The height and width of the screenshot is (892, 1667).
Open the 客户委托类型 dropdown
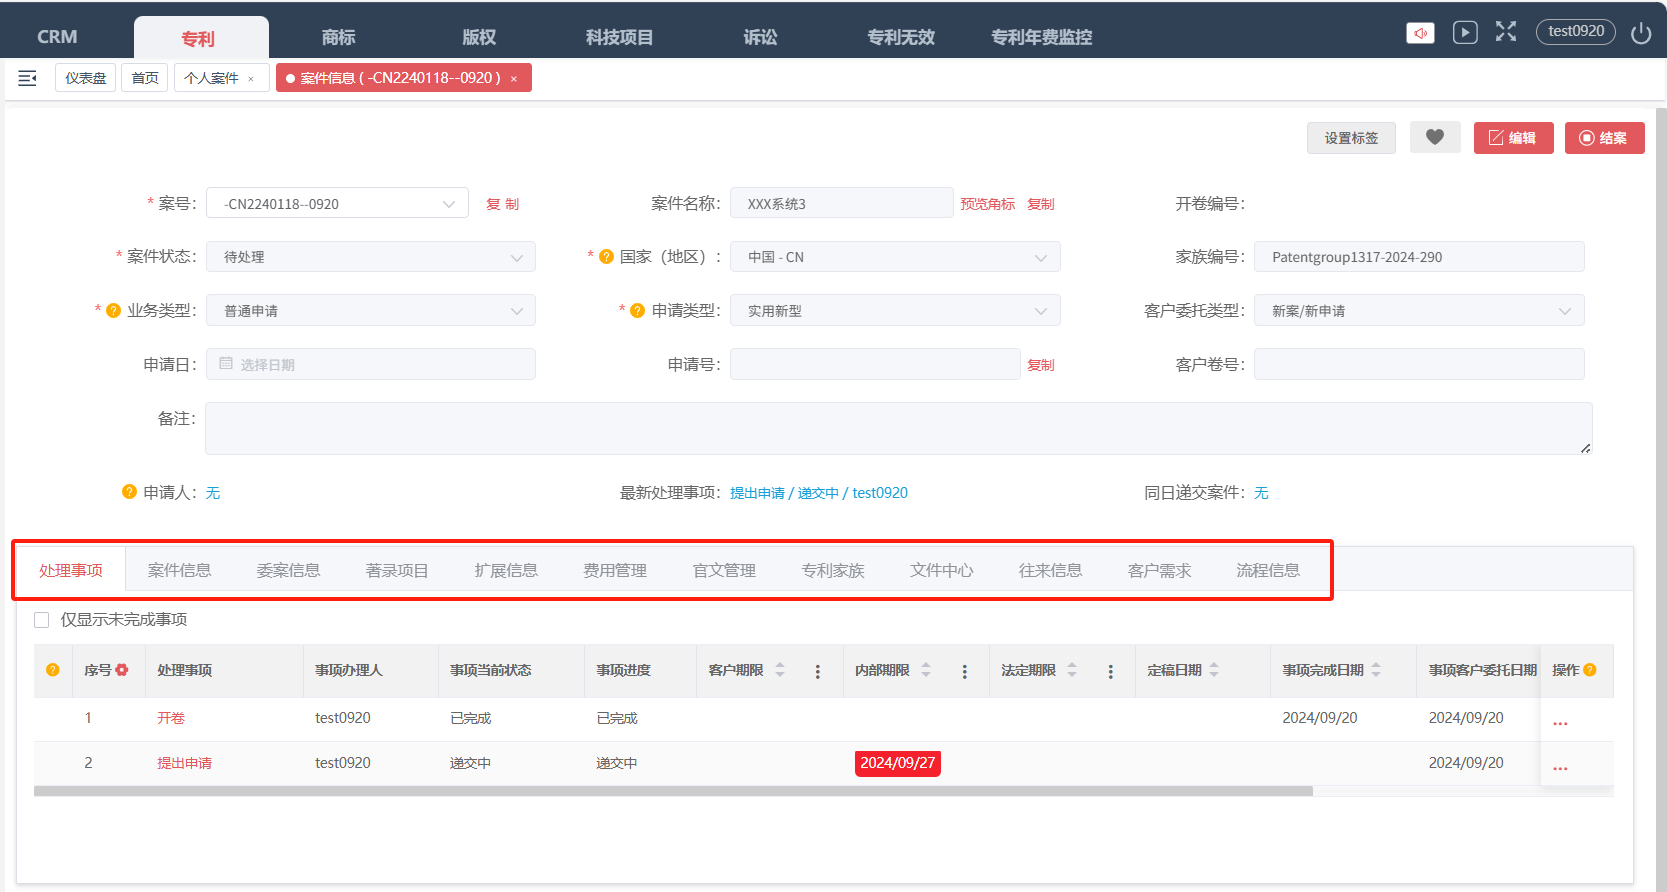pos(1419,311)
